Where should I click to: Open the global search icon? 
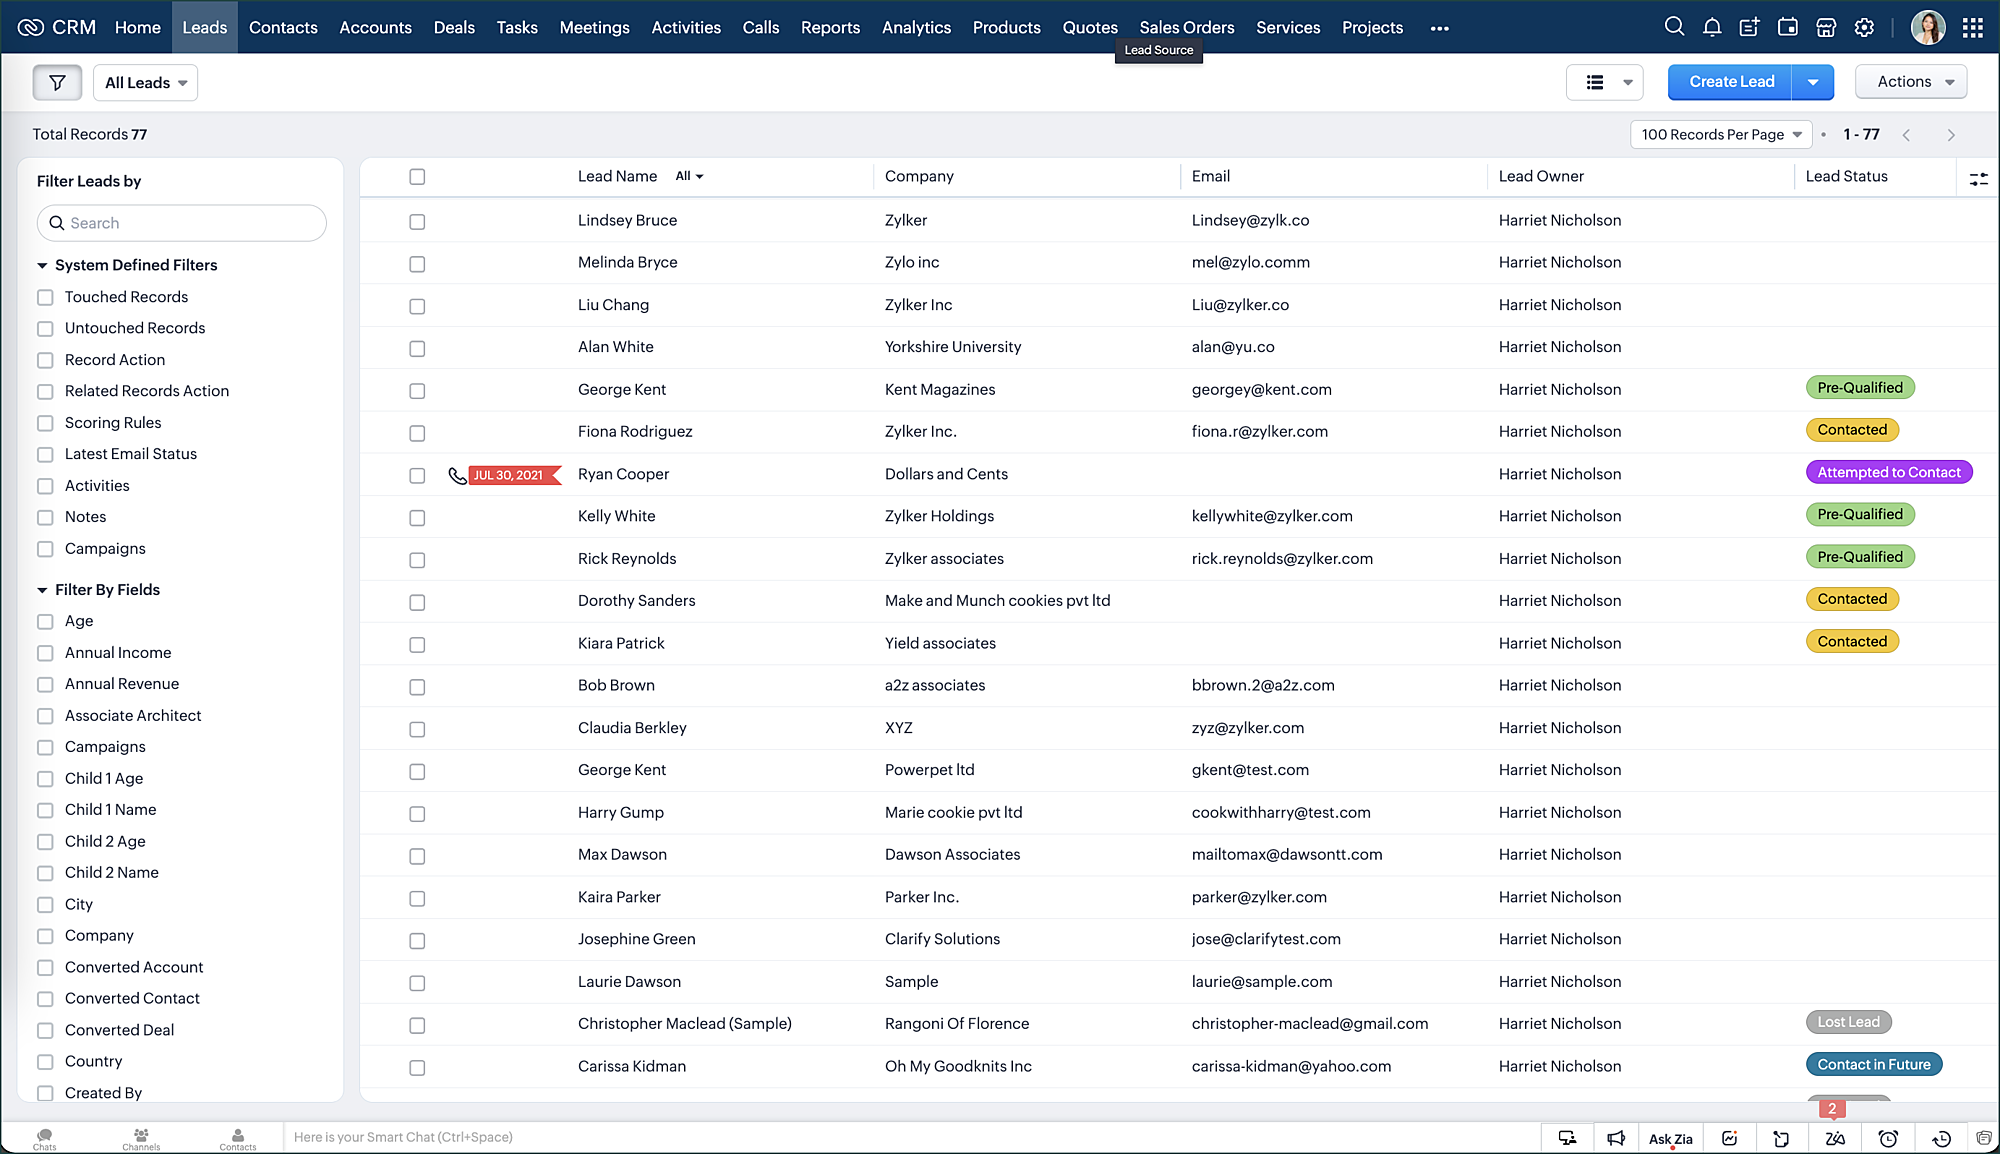[x=1674, y=27]
